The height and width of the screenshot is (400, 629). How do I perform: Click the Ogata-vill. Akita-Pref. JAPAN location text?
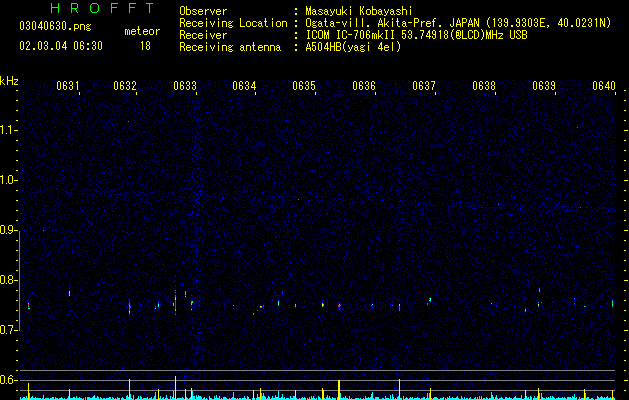458,23
